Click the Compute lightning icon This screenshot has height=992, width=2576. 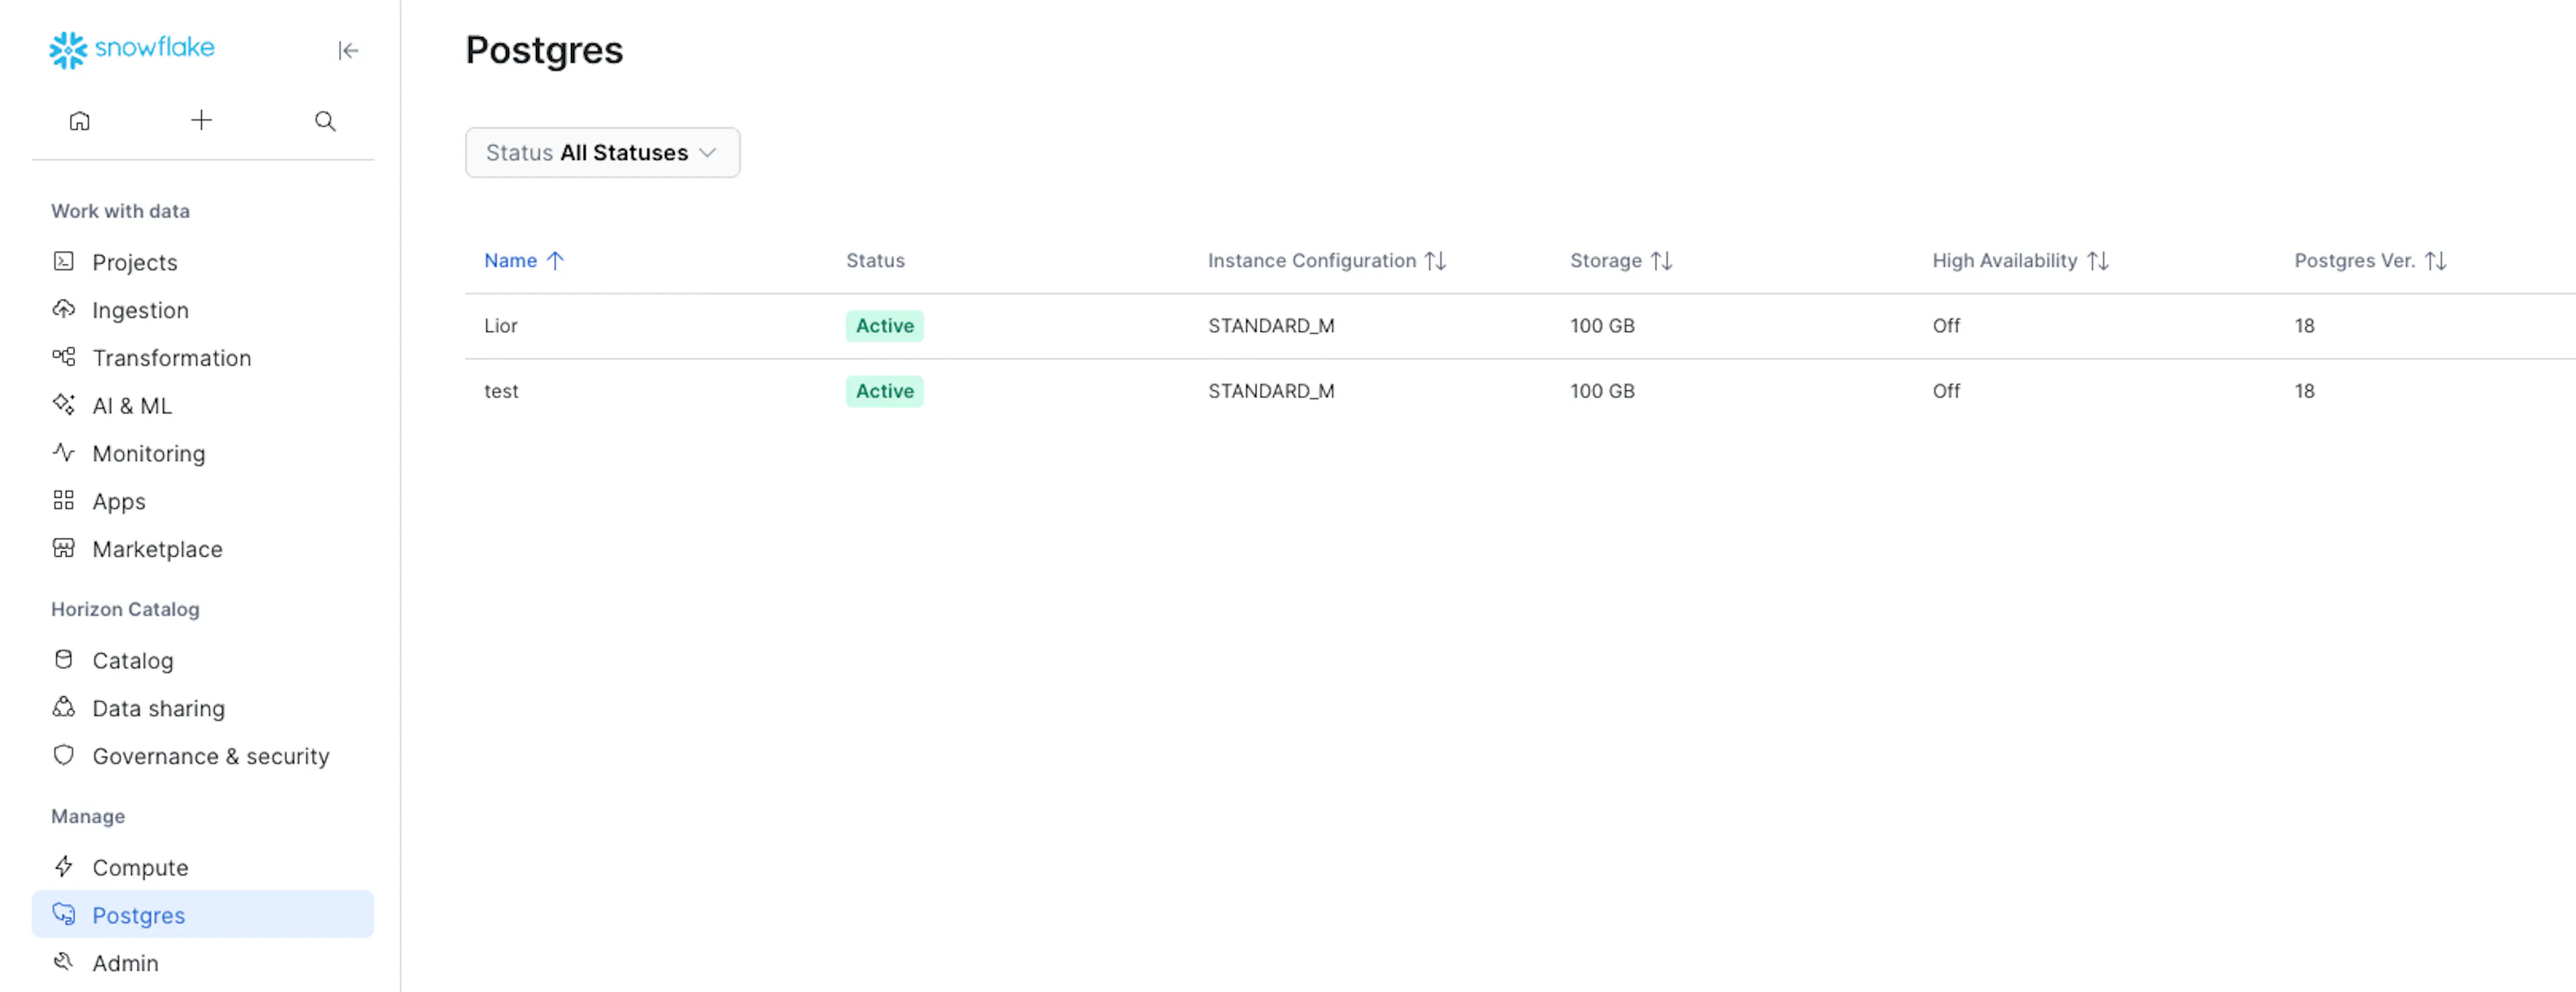(x=64, y=866)
